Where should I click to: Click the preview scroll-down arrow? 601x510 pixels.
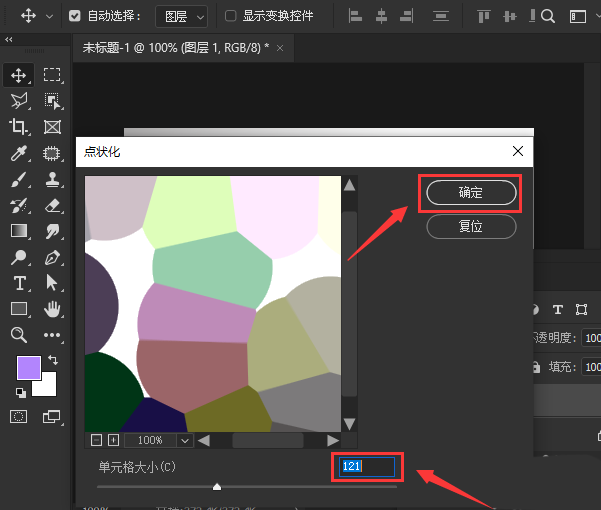349,423
